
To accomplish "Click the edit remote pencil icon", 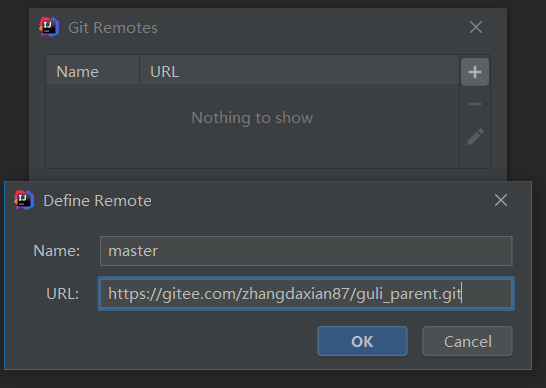I will pyautogui.click(x=475, y=136).
